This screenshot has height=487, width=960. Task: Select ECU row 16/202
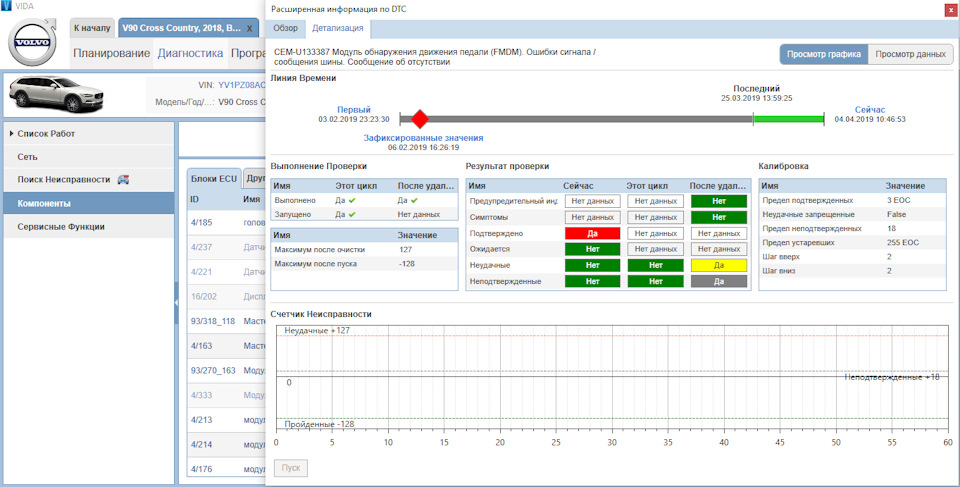coord(227,296)
